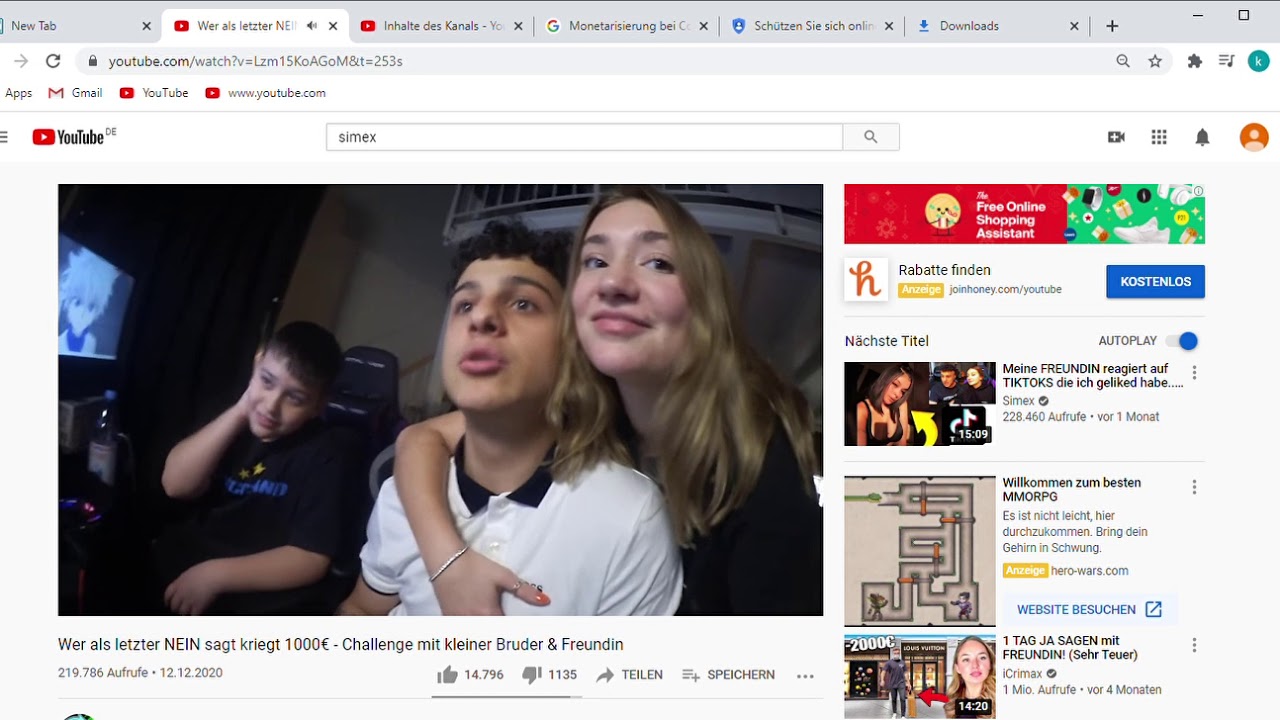Click the KOSTENLOS button

[1155, 282]
